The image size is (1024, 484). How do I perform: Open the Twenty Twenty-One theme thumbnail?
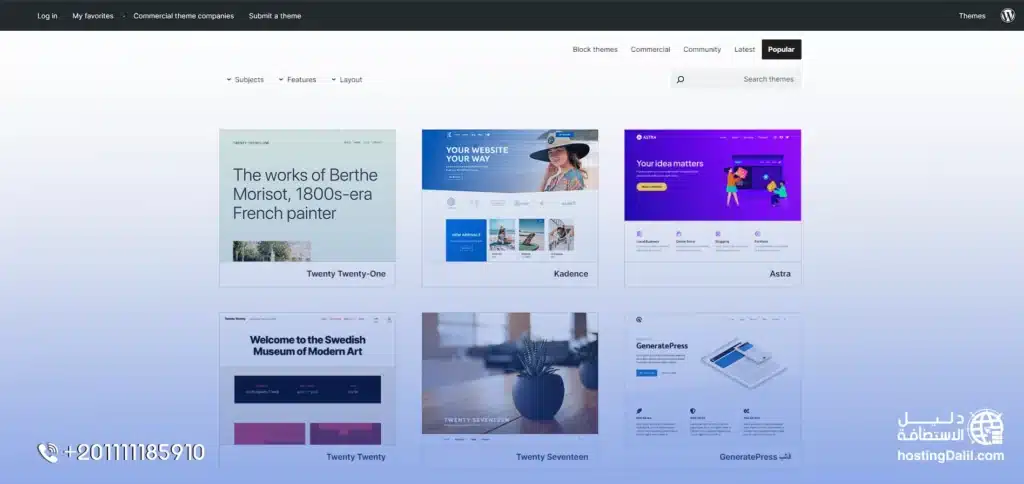307,195
